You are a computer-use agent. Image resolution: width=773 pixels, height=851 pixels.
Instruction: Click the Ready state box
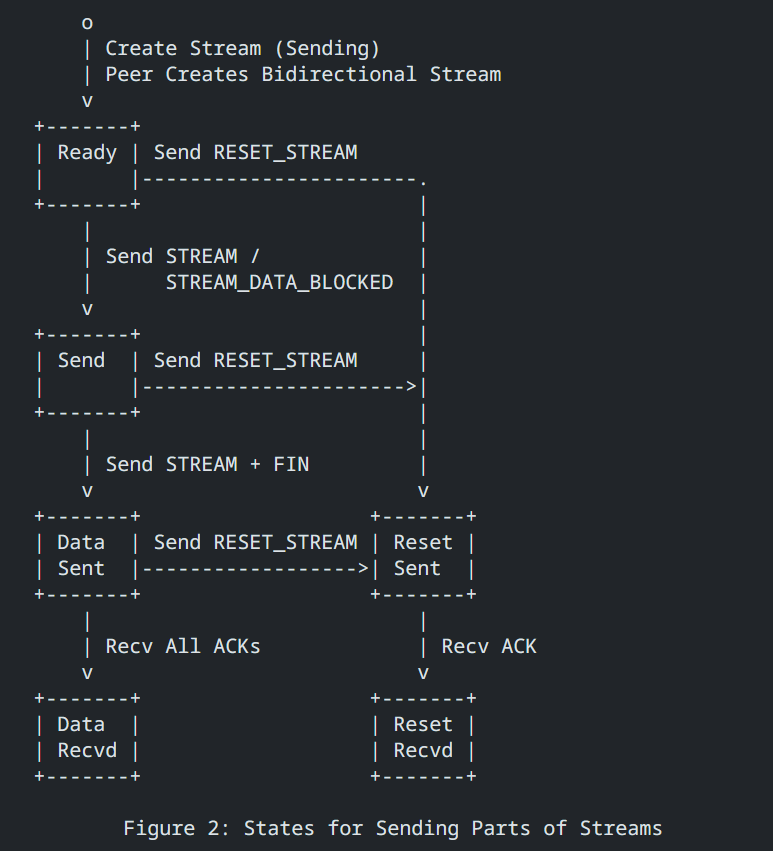pos(86,153)
